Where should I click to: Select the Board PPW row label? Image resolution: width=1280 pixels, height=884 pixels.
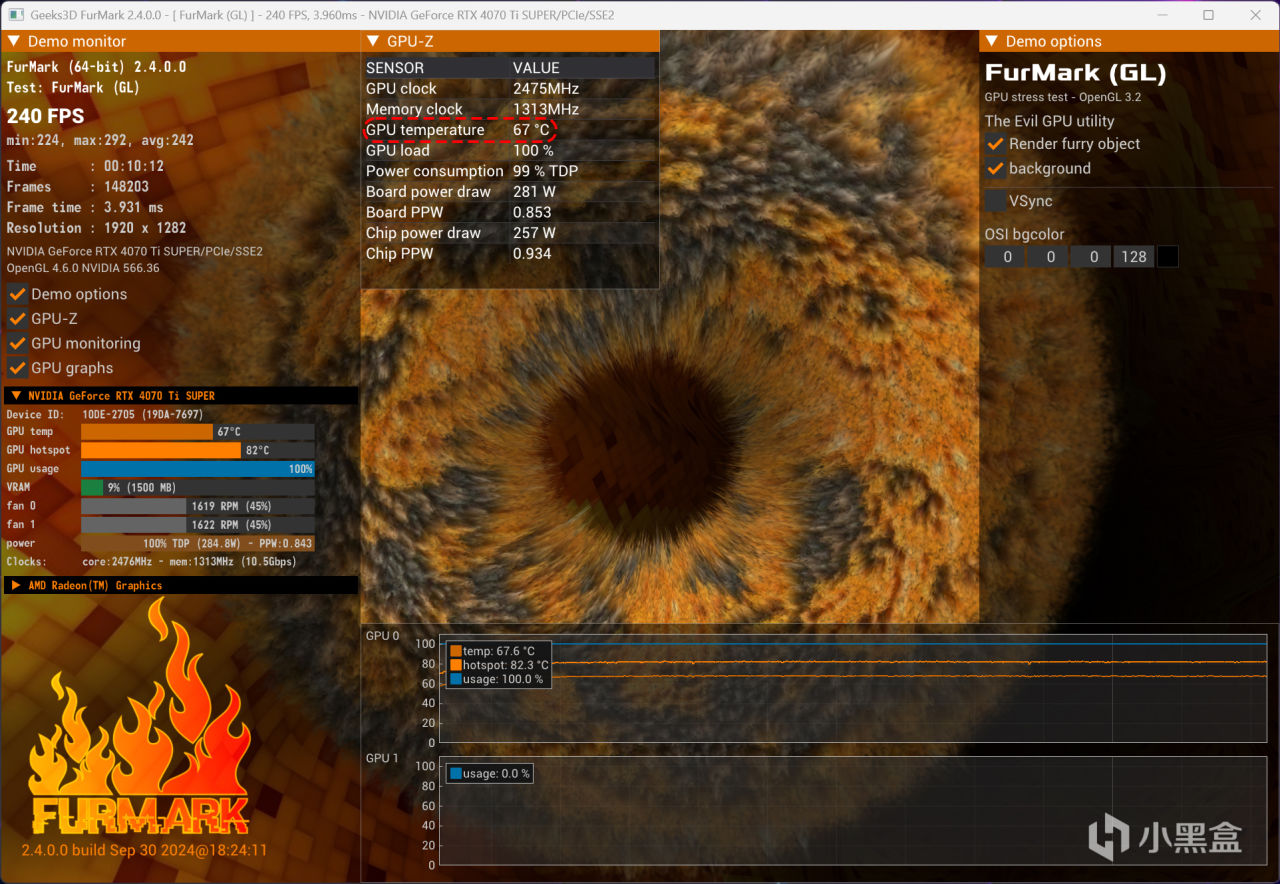tap(404, 212)
